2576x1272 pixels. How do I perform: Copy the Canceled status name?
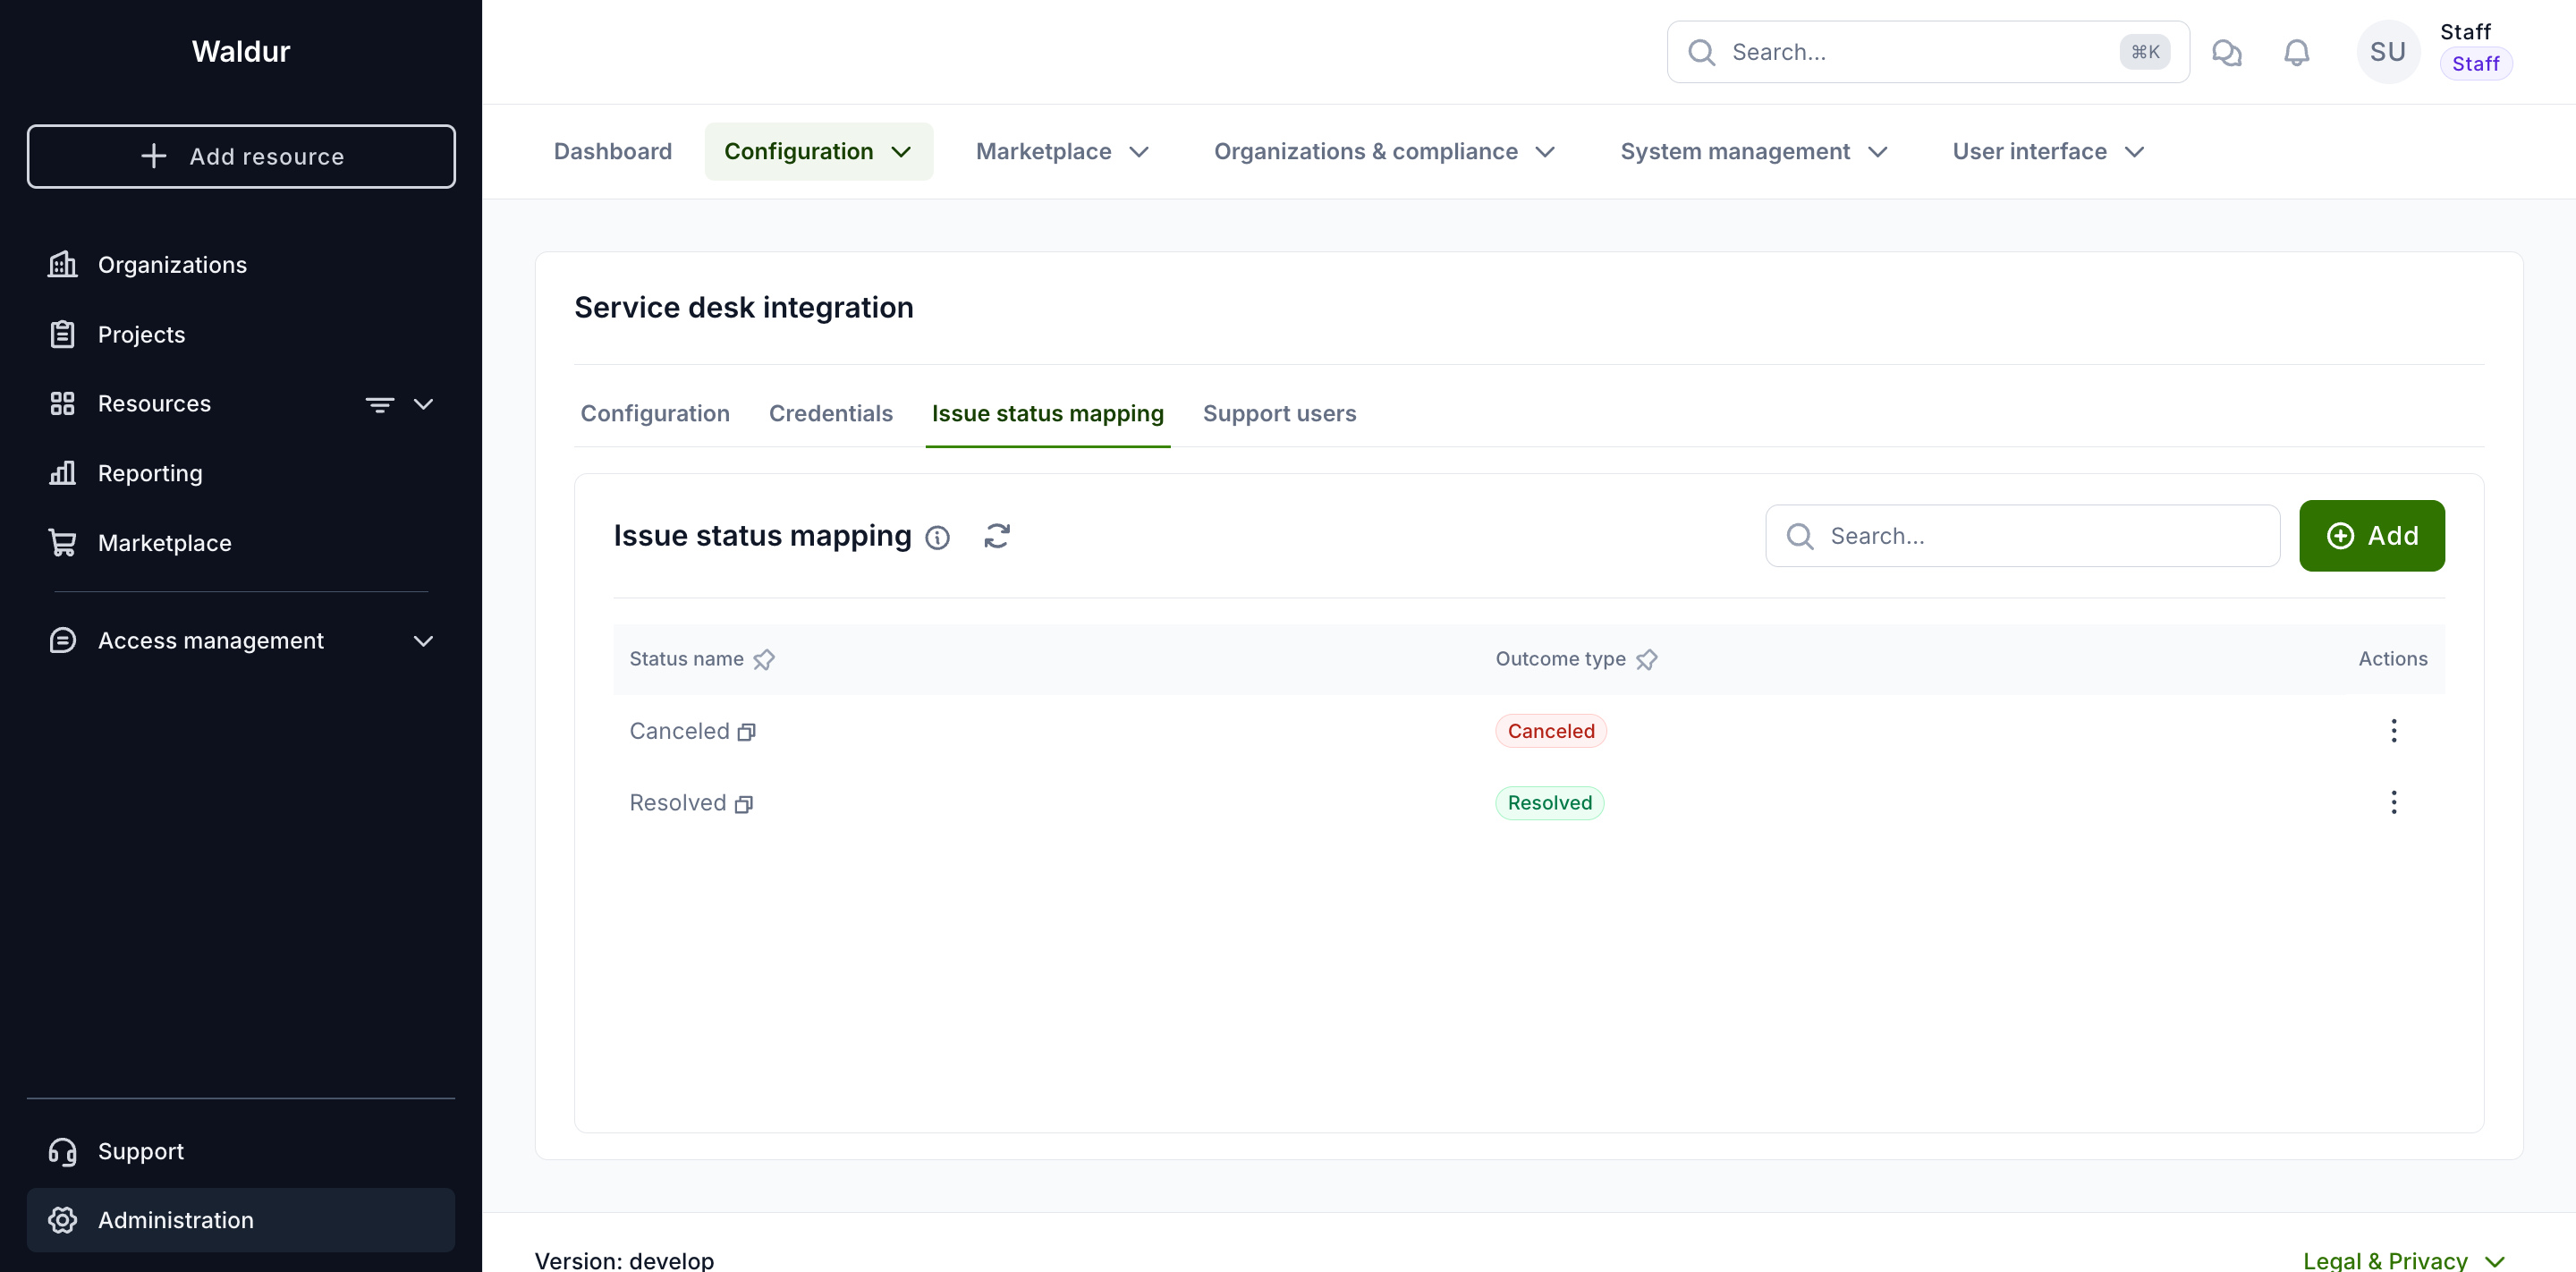click(x=746, y=733)
